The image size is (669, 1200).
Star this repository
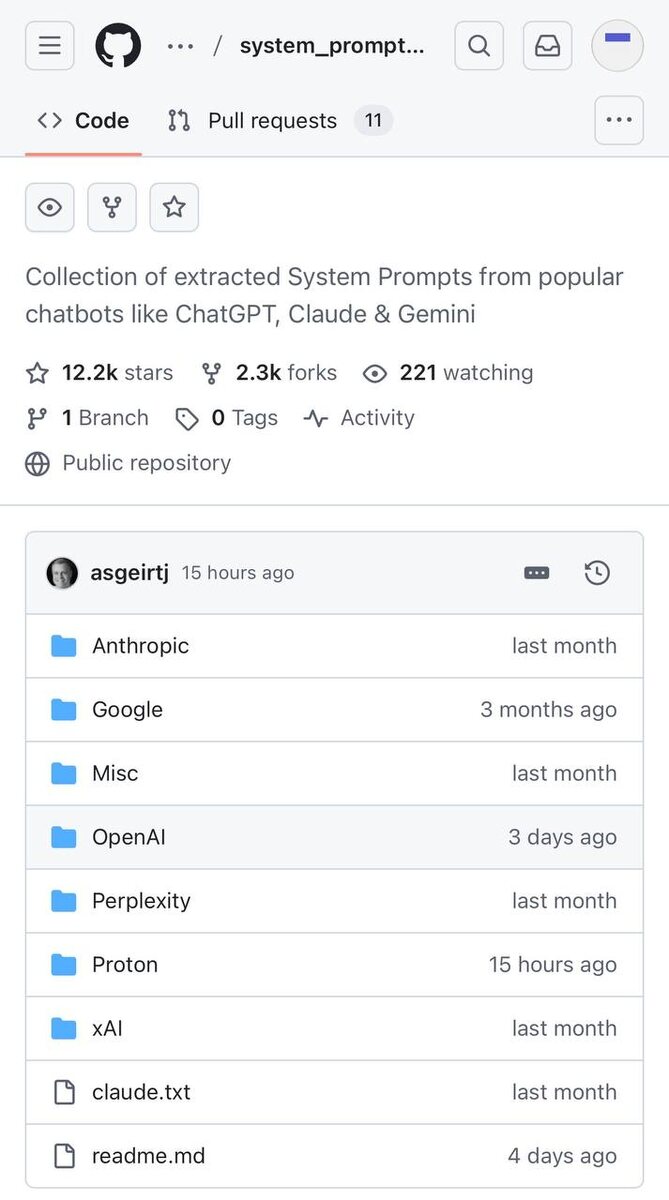tap(174, 207)
